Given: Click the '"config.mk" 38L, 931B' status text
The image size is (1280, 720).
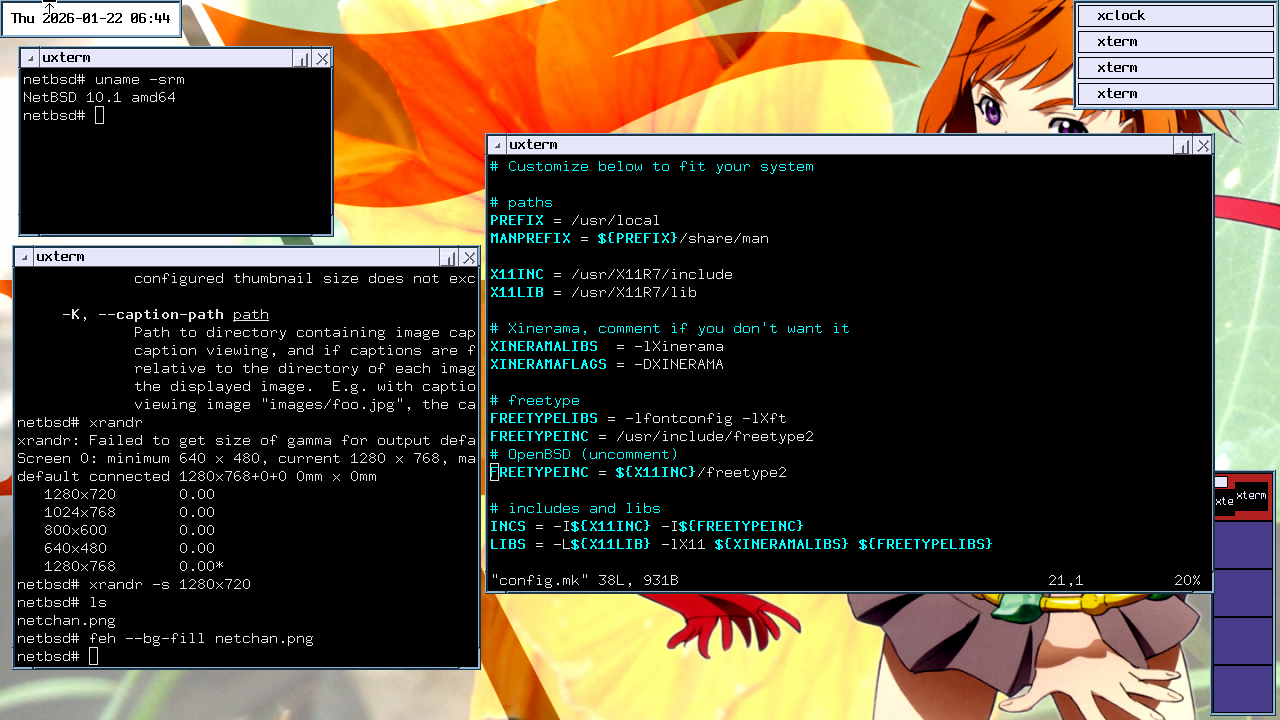Looking at the screenshot, I should (x=584, y=581).
